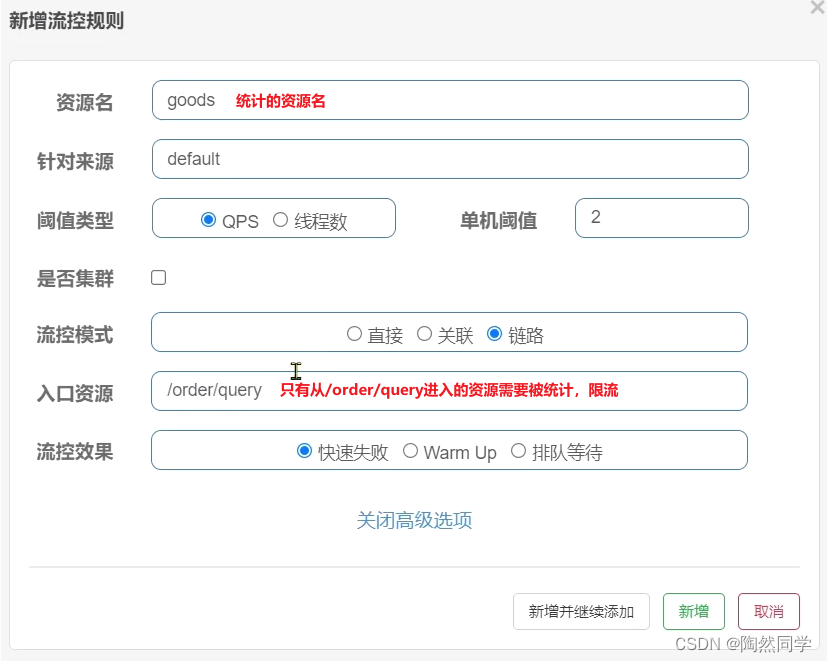Cancel with the 取消 button
Viewport: 827px width, 662px height.
pos(768,611)
